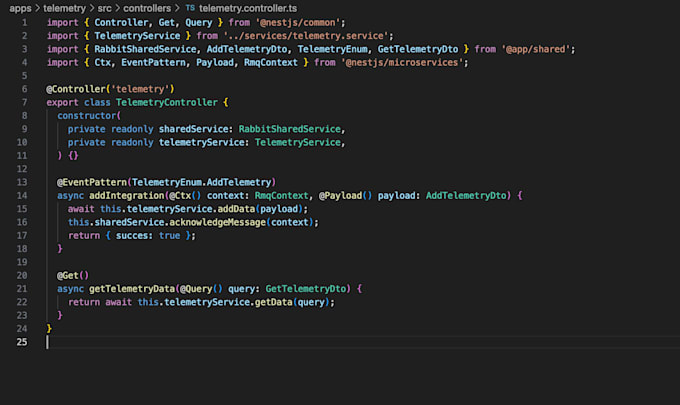Click the '@nestjs/common' import string
Viewport: 680px width, 405px height.
[x=298, y=23]
